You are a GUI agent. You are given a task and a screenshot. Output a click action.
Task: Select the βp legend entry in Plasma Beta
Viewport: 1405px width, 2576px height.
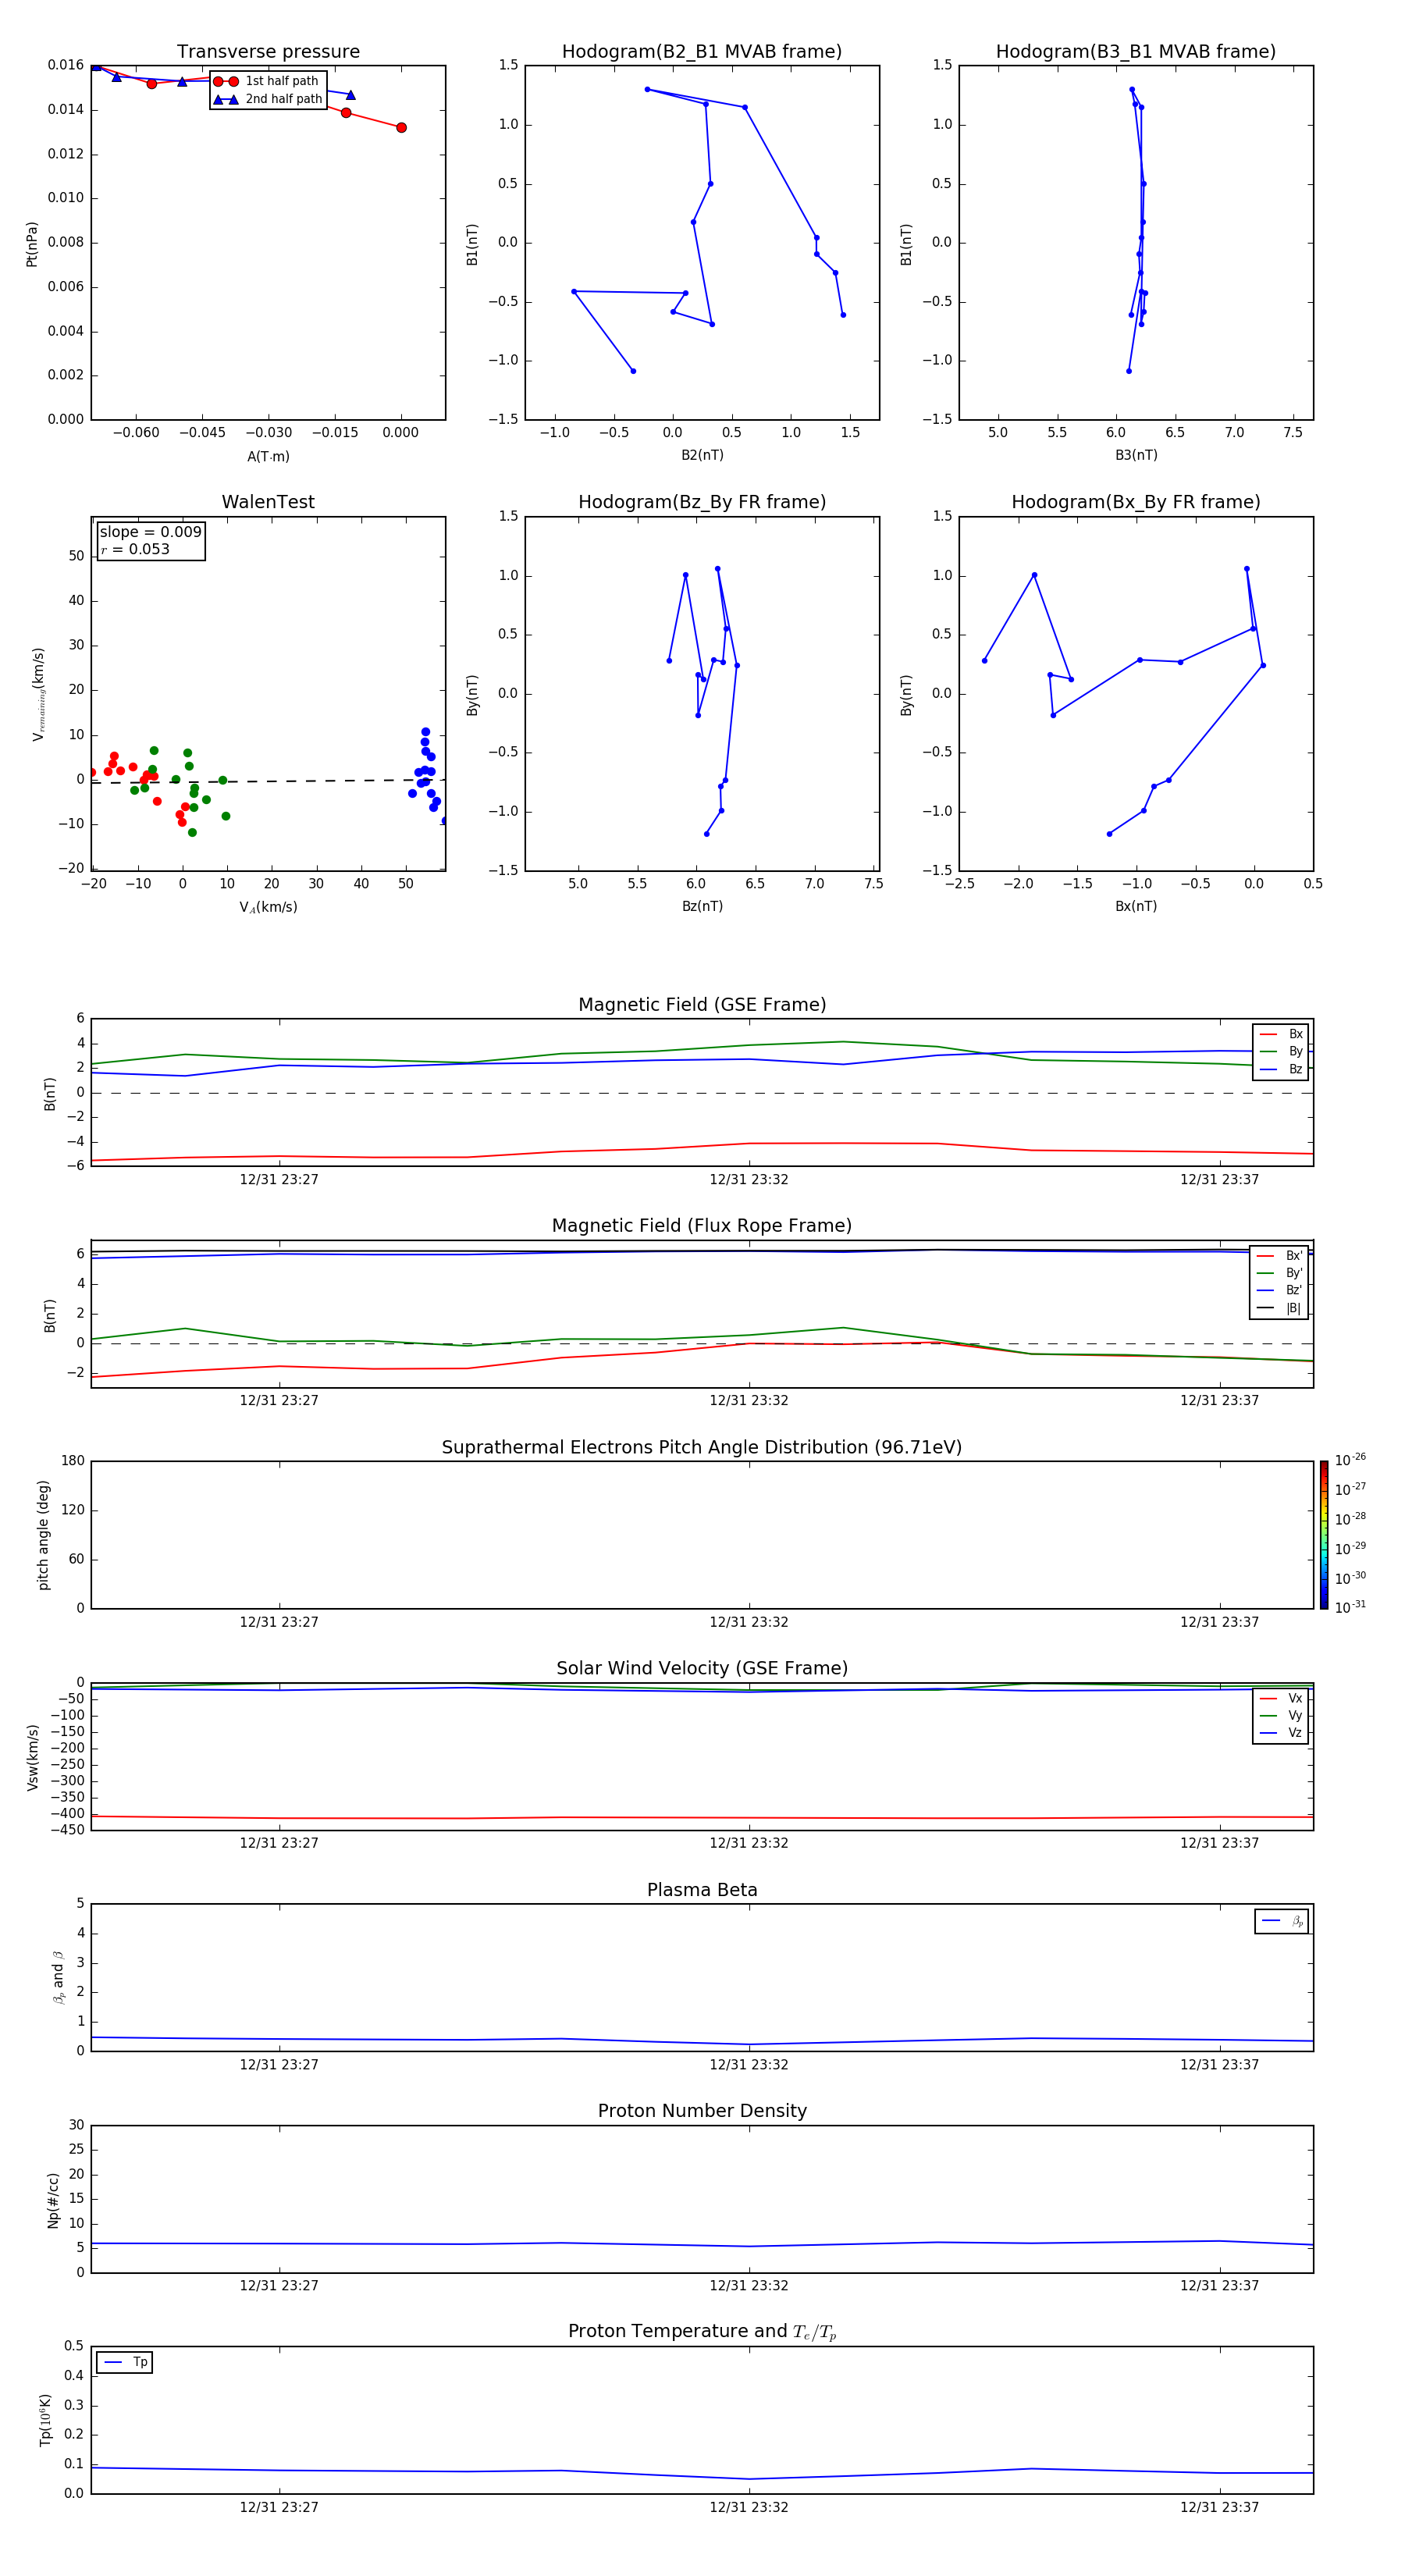click(1282, 1921)
